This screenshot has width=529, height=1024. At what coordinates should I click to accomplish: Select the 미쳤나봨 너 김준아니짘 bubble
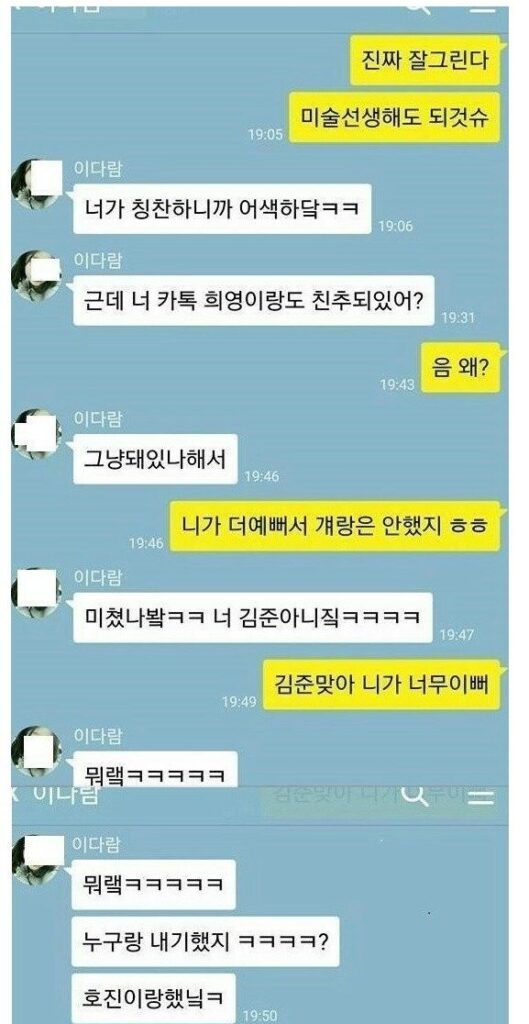[x=253, y=617]
